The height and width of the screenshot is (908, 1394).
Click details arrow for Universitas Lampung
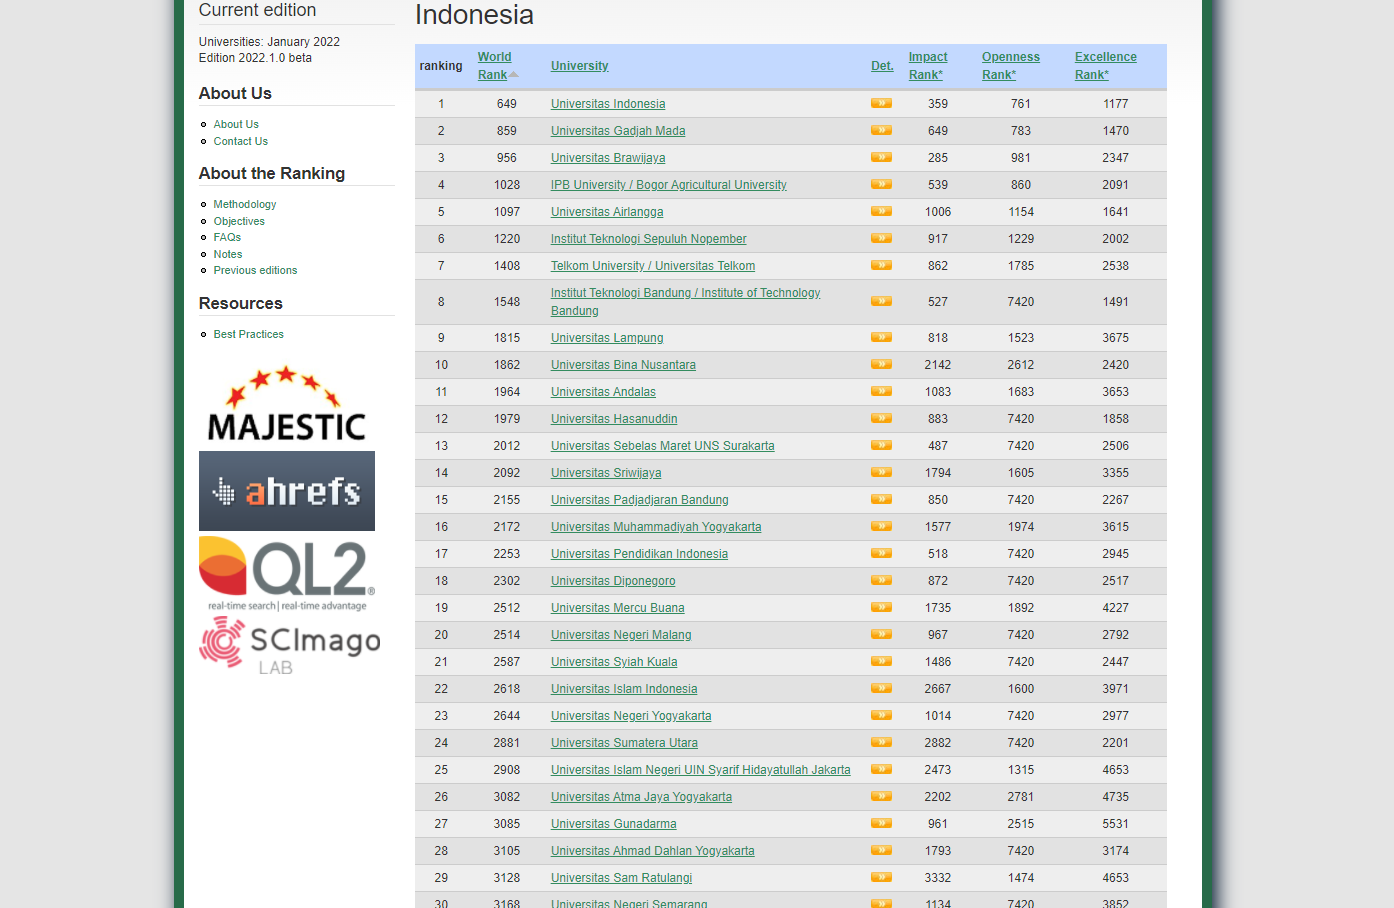tap(881, 337)
